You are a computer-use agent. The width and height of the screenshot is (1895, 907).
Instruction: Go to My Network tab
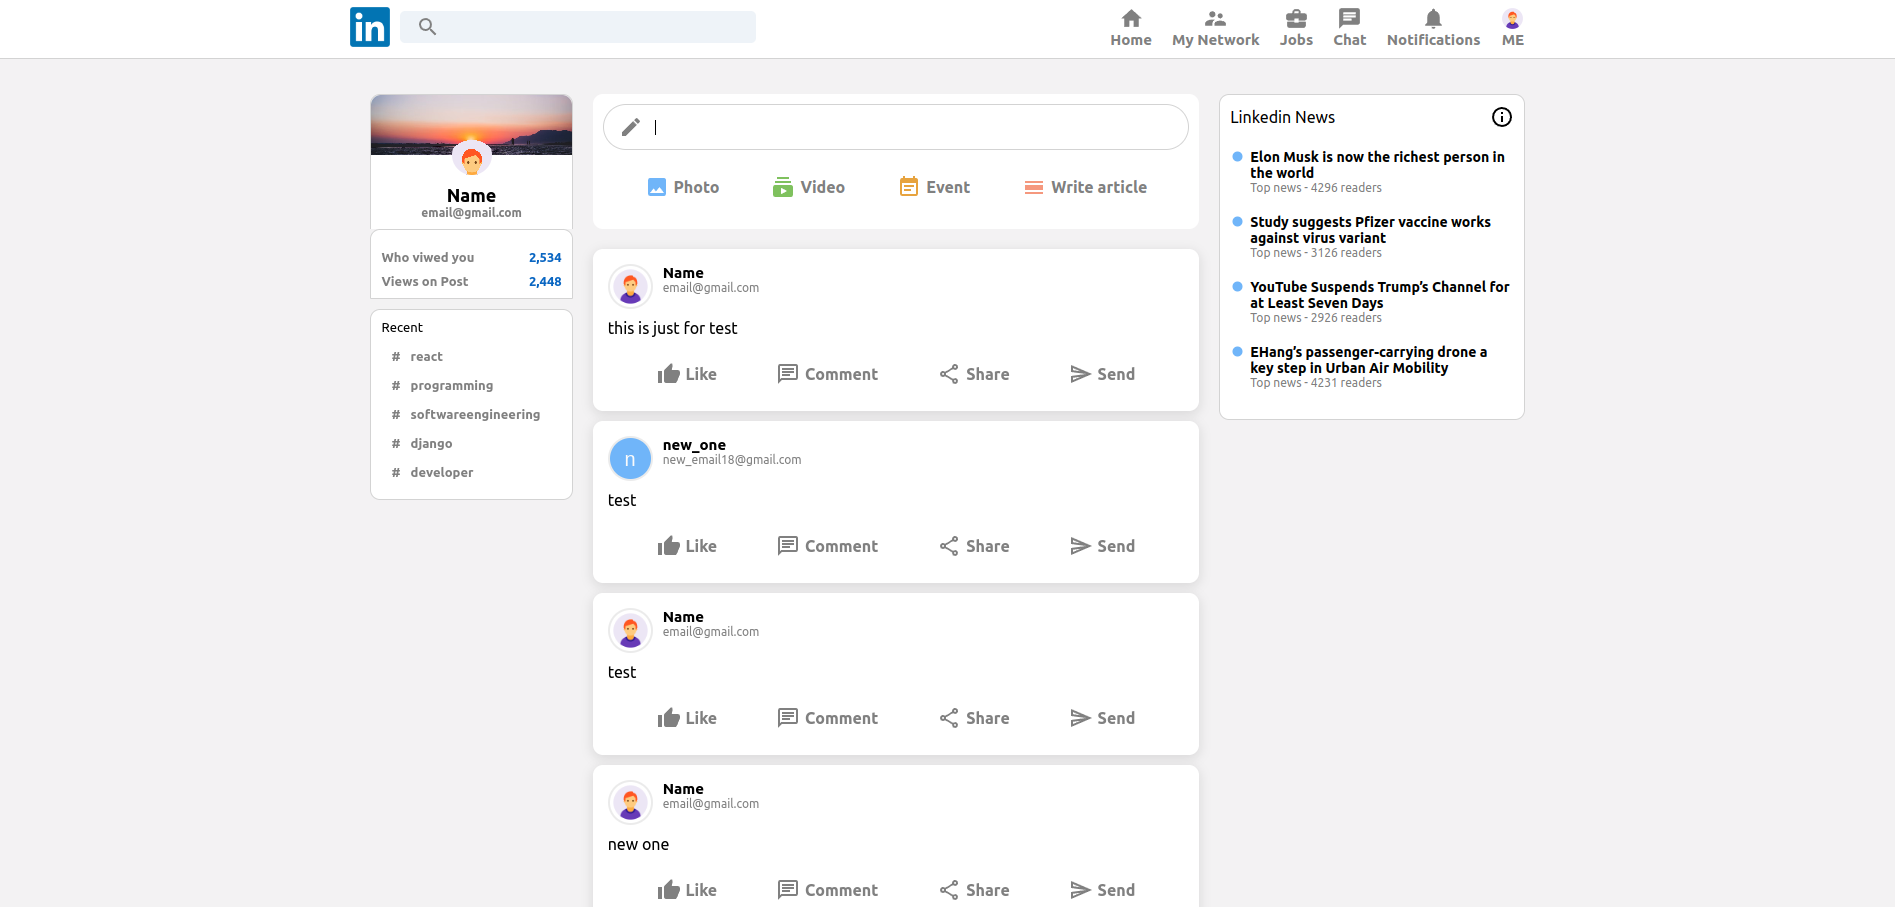tap(1215, 28)
